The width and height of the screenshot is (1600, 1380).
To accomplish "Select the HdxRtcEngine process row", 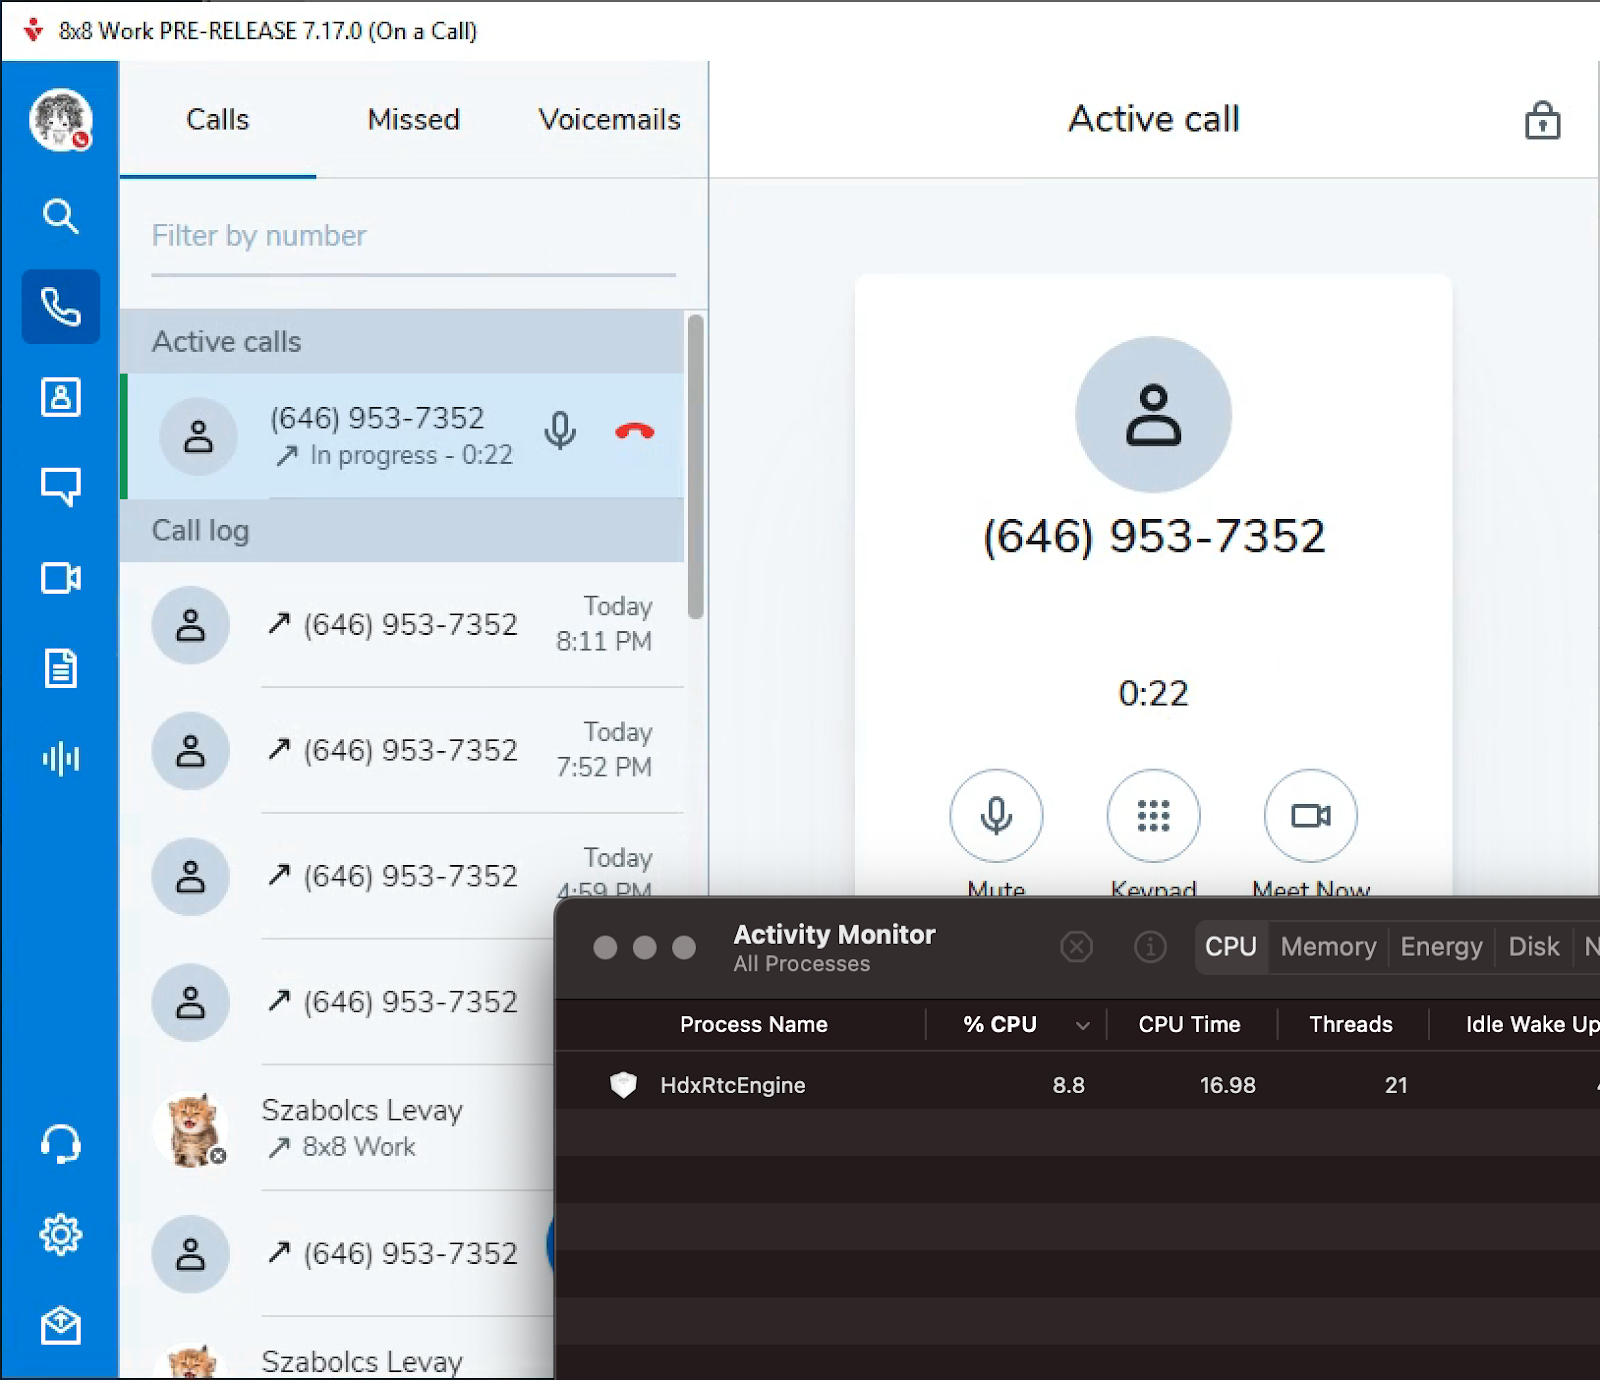I will pyautogui.click(x=1078, y=1085).
